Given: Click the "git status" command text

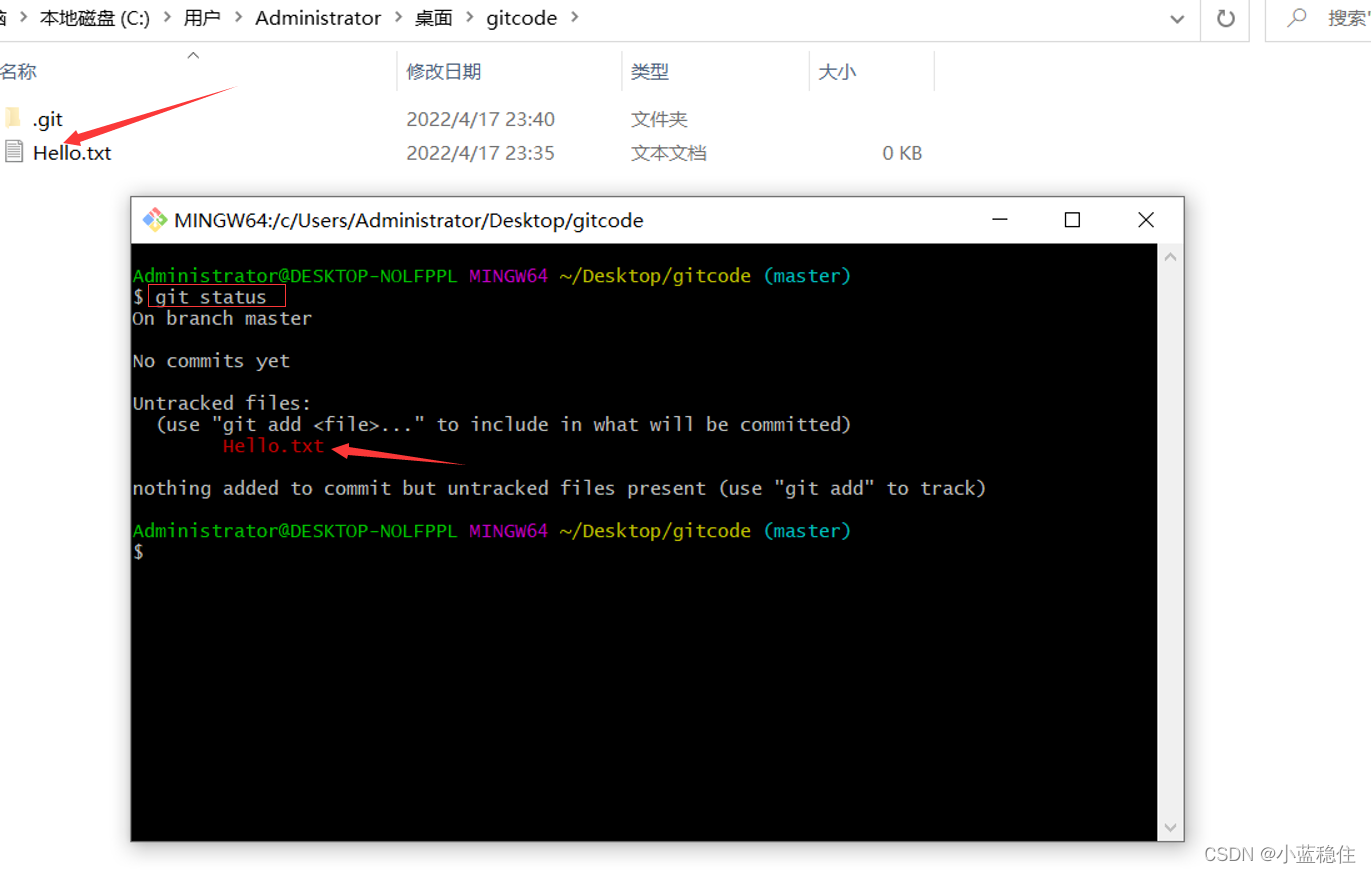Looking at the screenshot, I should 211,297.
